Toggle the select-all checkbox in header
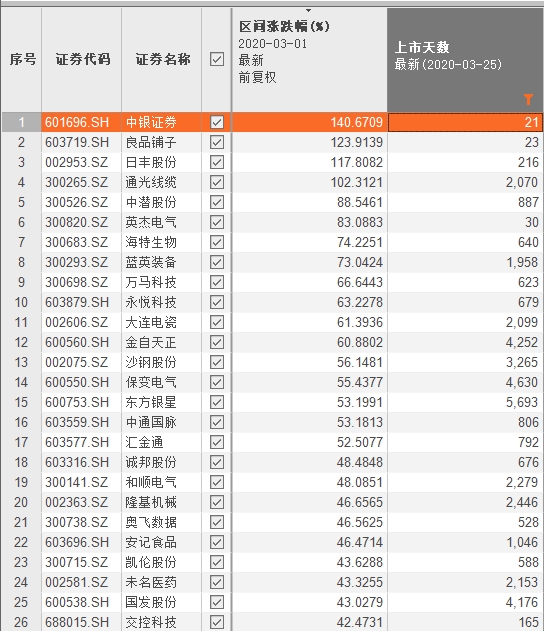The image size is (544, 631). (217, 60)
